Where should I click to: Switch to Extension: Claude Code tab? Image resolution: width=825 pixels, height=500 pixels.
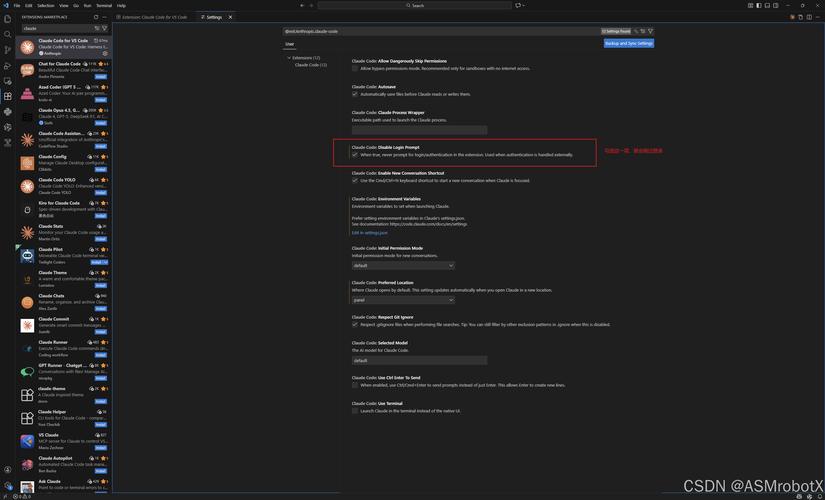[x=153, y=17]
